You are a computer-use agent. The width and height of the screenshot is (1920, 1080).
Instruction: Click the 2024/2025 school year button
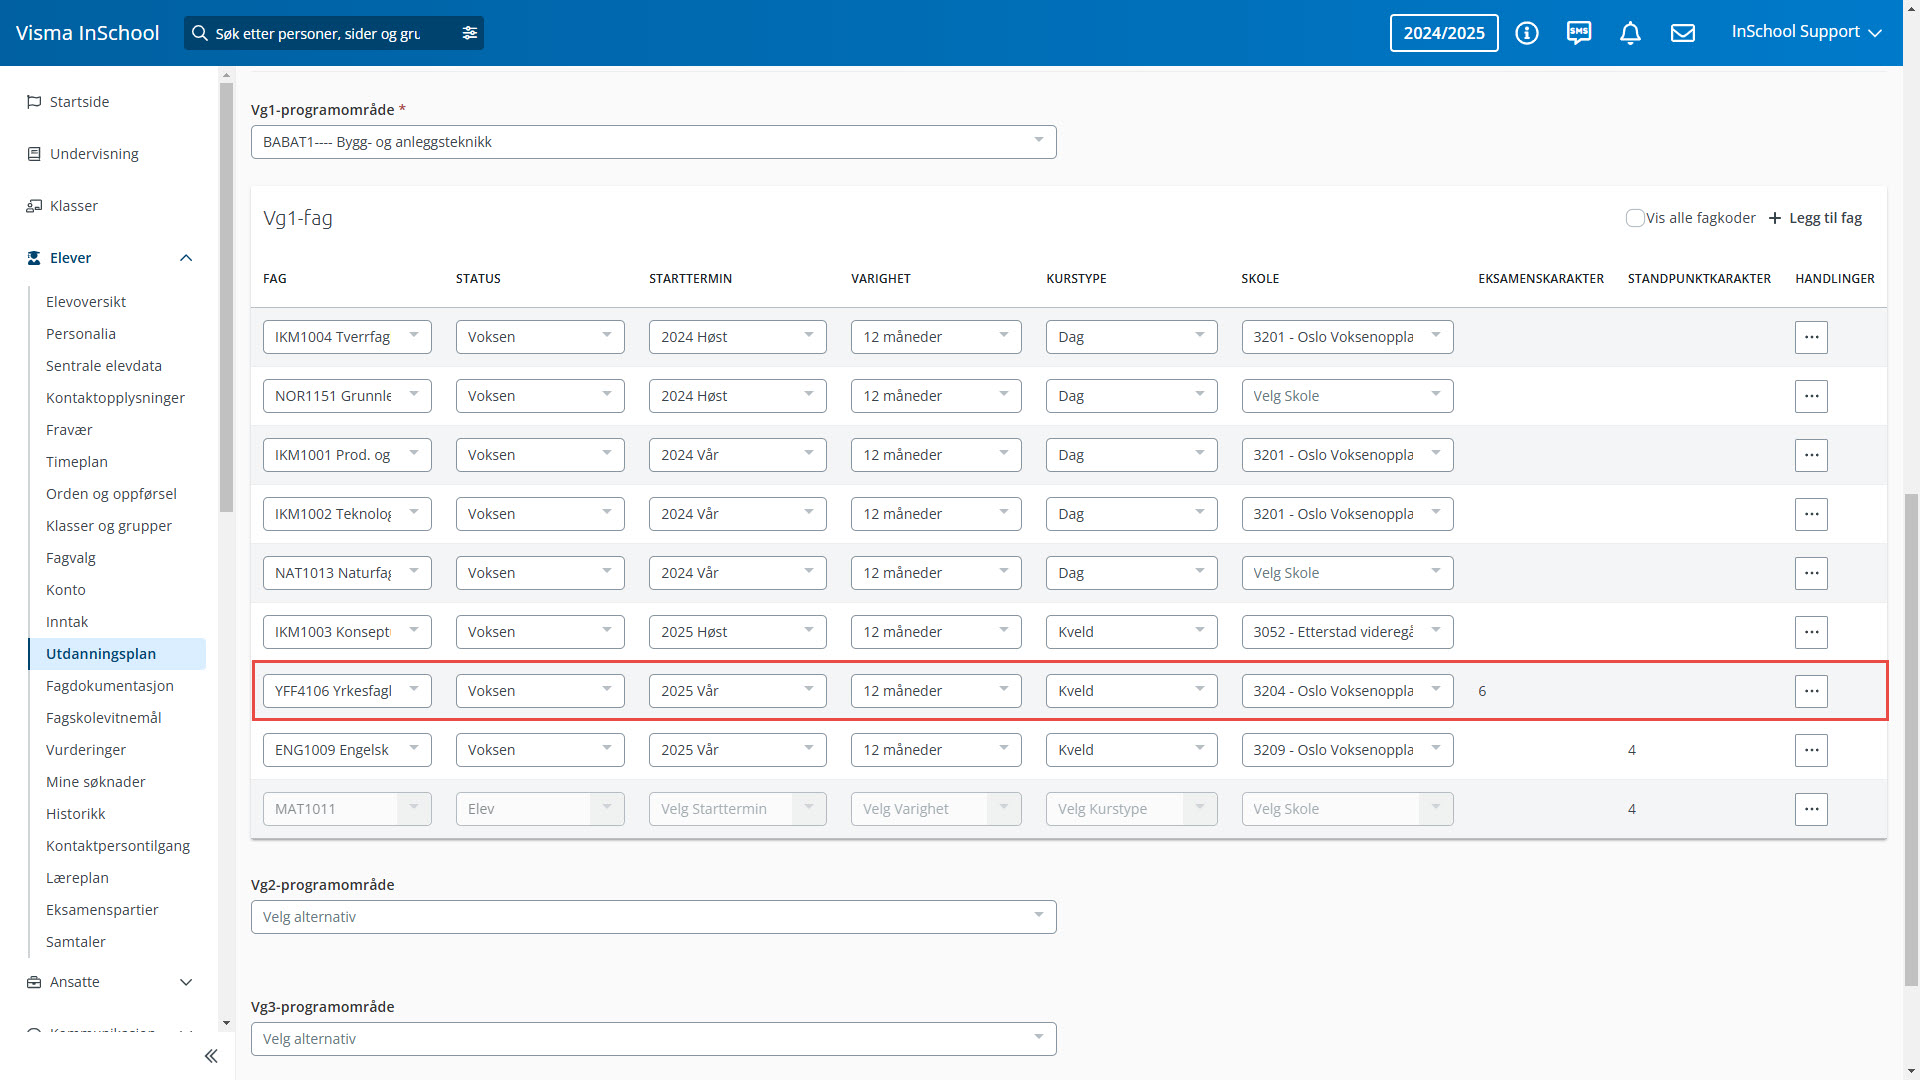(1443, 33)
